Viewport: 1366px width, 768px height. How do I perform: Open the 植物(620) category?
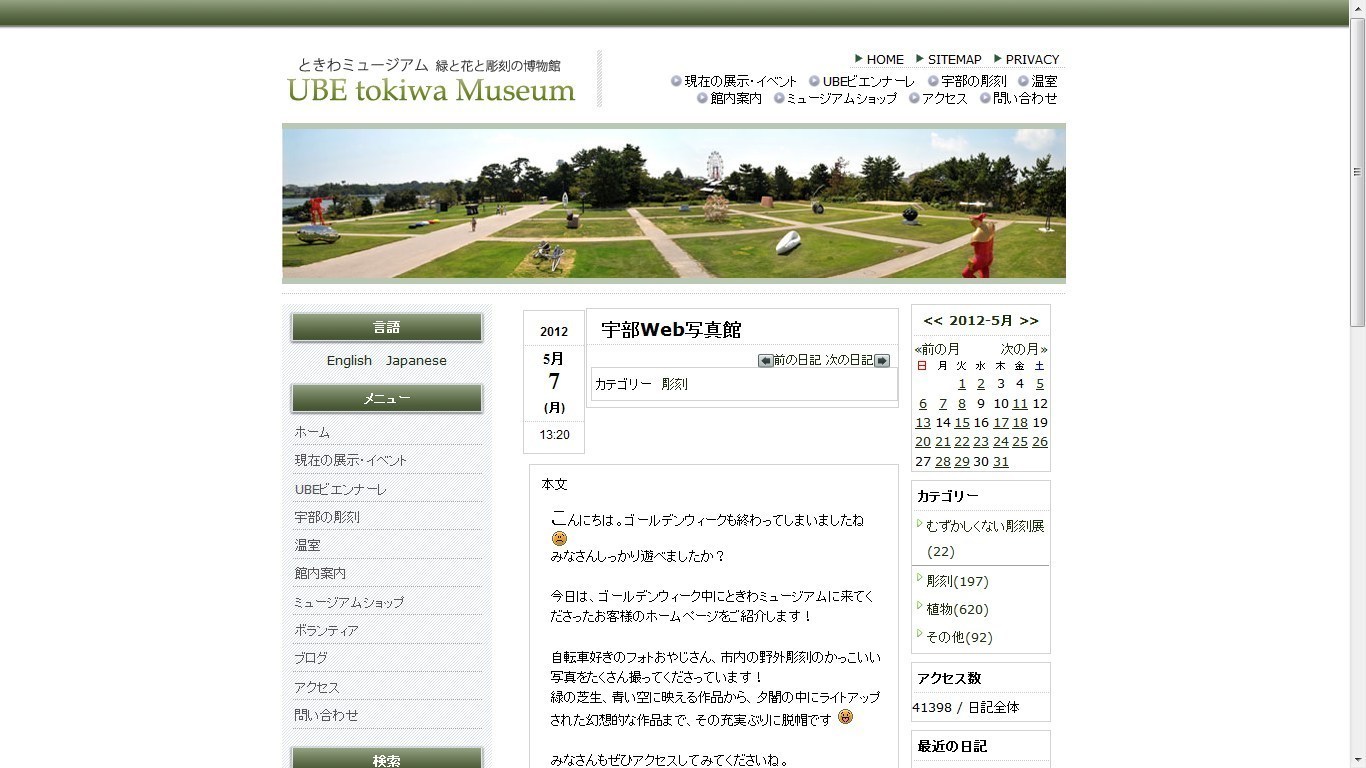pos(957,610)
